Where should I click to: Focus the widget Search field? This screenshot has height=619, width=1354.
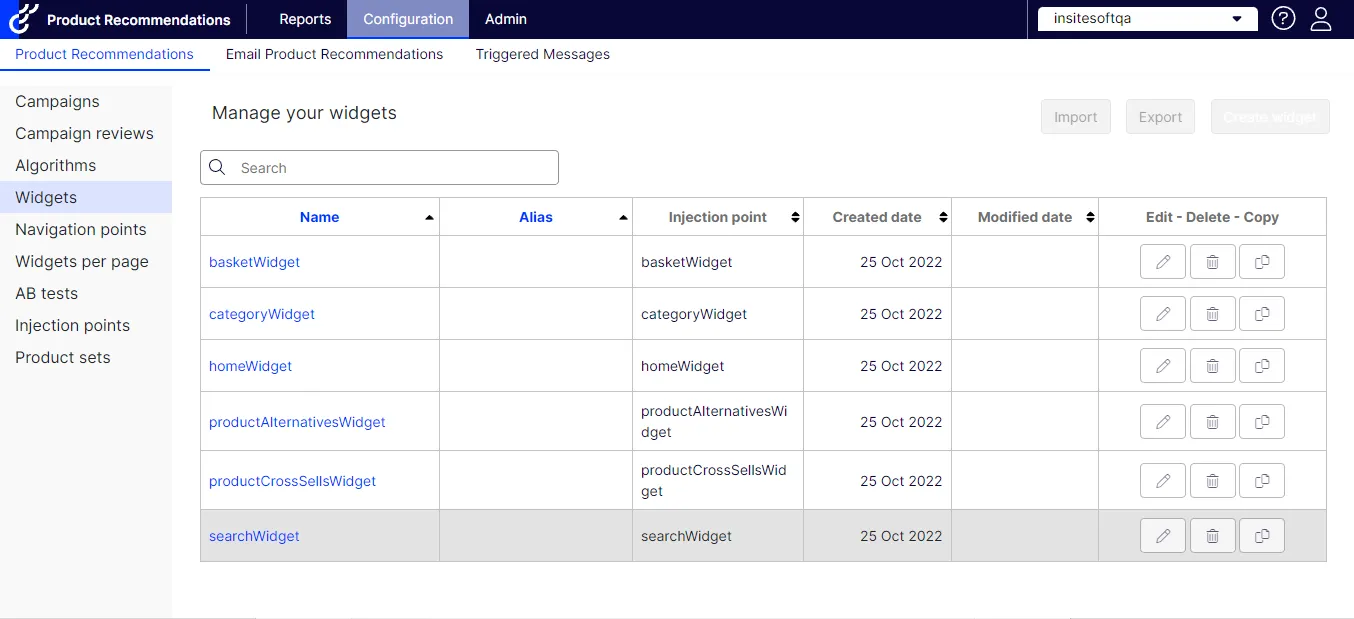coord(379,168)
